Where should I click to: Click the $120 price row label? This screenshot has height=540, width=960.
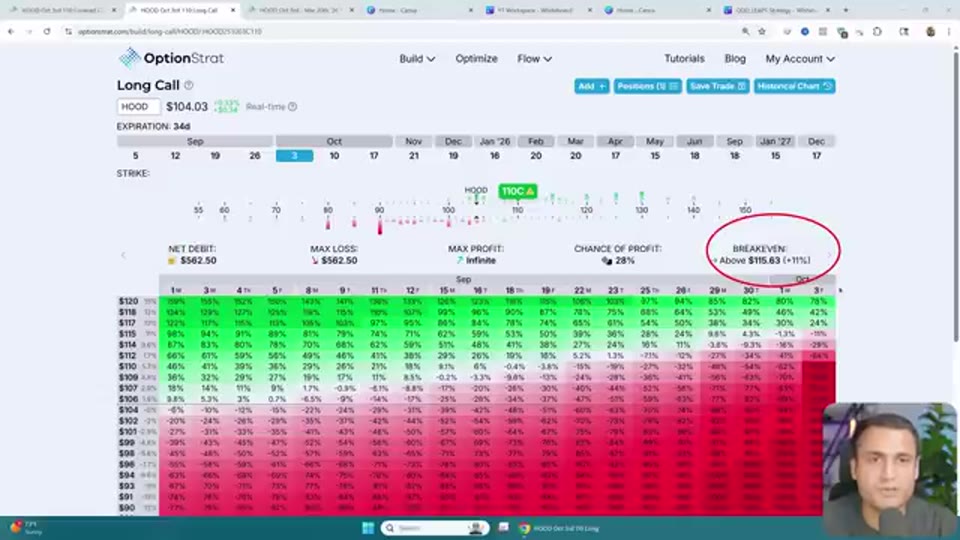129,301
